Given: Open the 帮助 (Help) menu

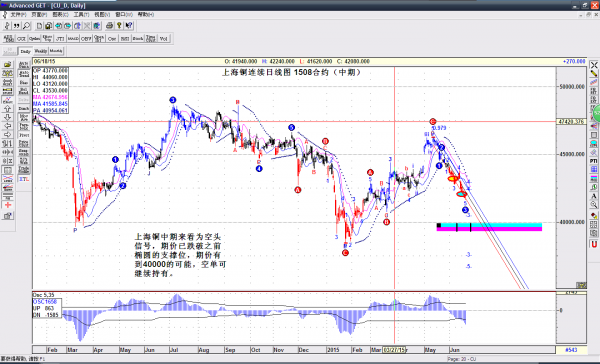Looking at the screenshot, I should pyautogui.click(x=146, y=15).
